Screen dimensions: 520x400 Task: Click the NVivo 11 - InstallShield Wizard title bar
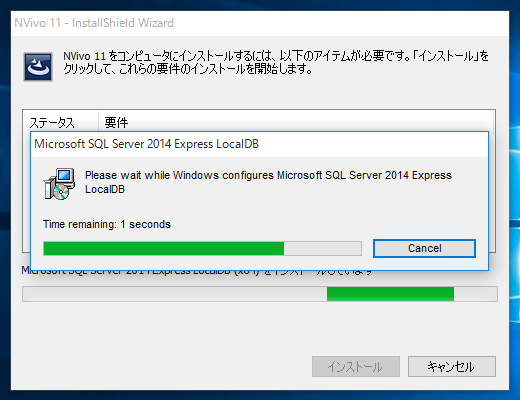point(260,23)
